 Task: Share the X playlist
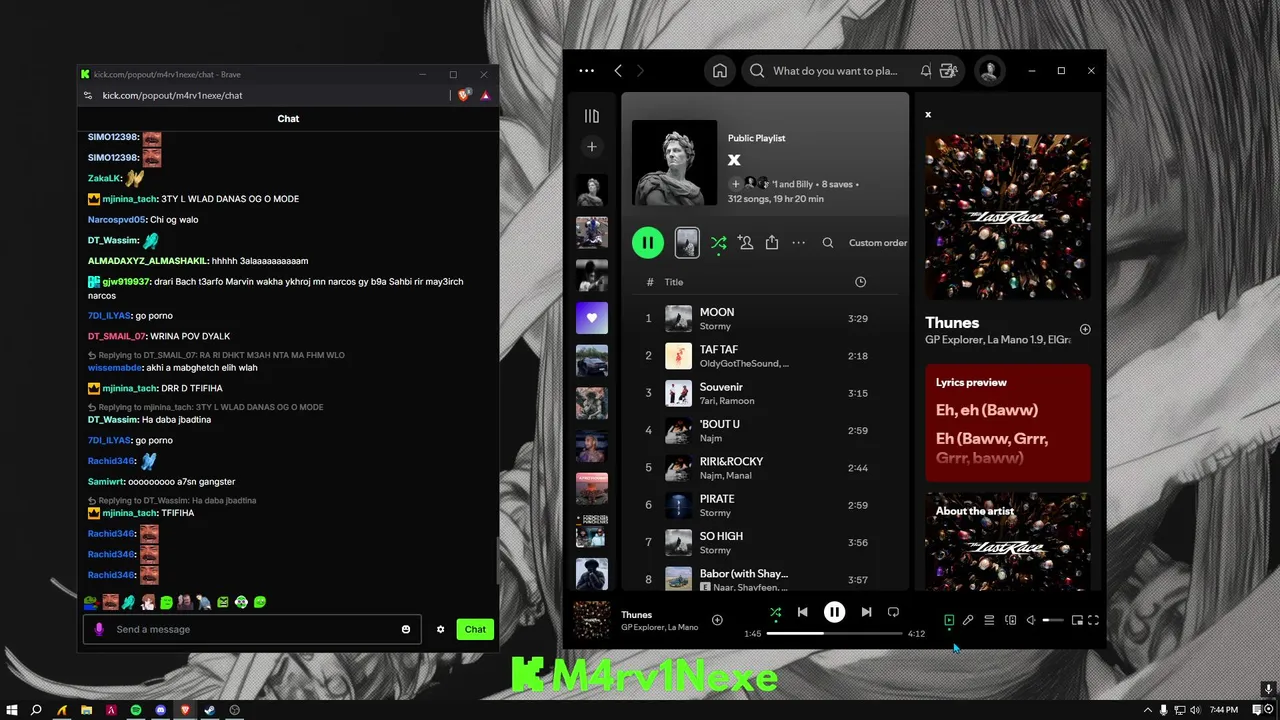point(772,242)
